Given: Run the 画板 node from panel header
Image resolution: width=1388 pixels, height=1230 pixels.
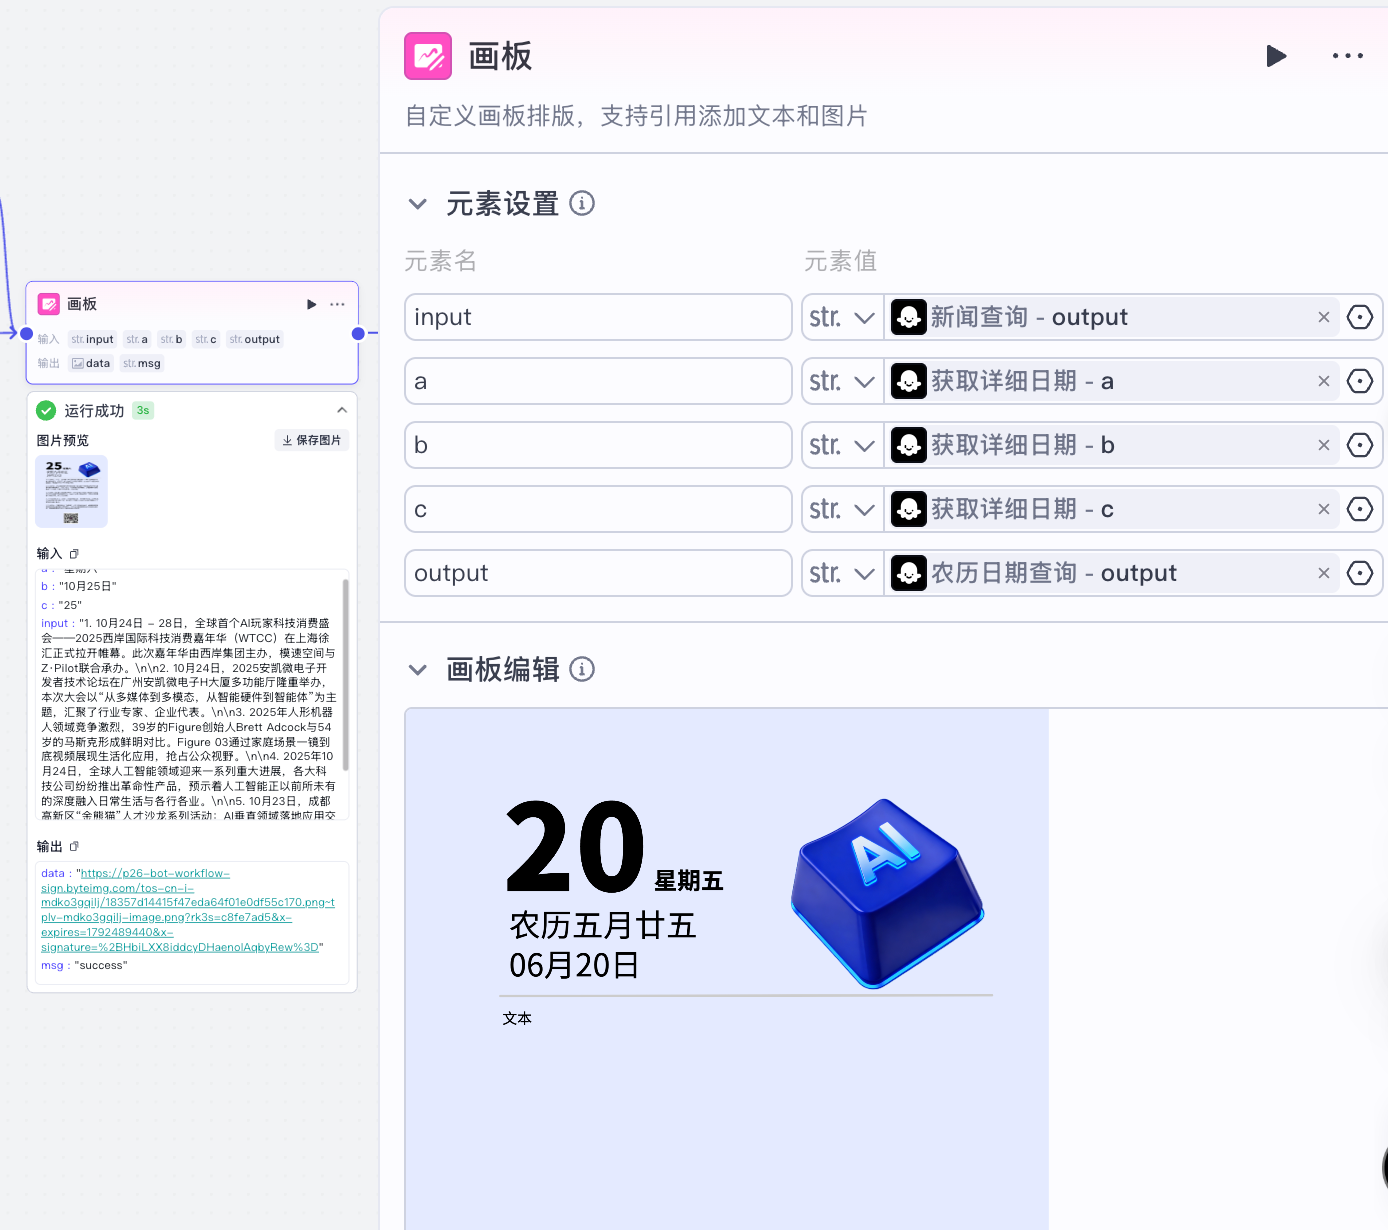Looking at the screenshot, I should pyautogui.click(x=1276, y=56).
